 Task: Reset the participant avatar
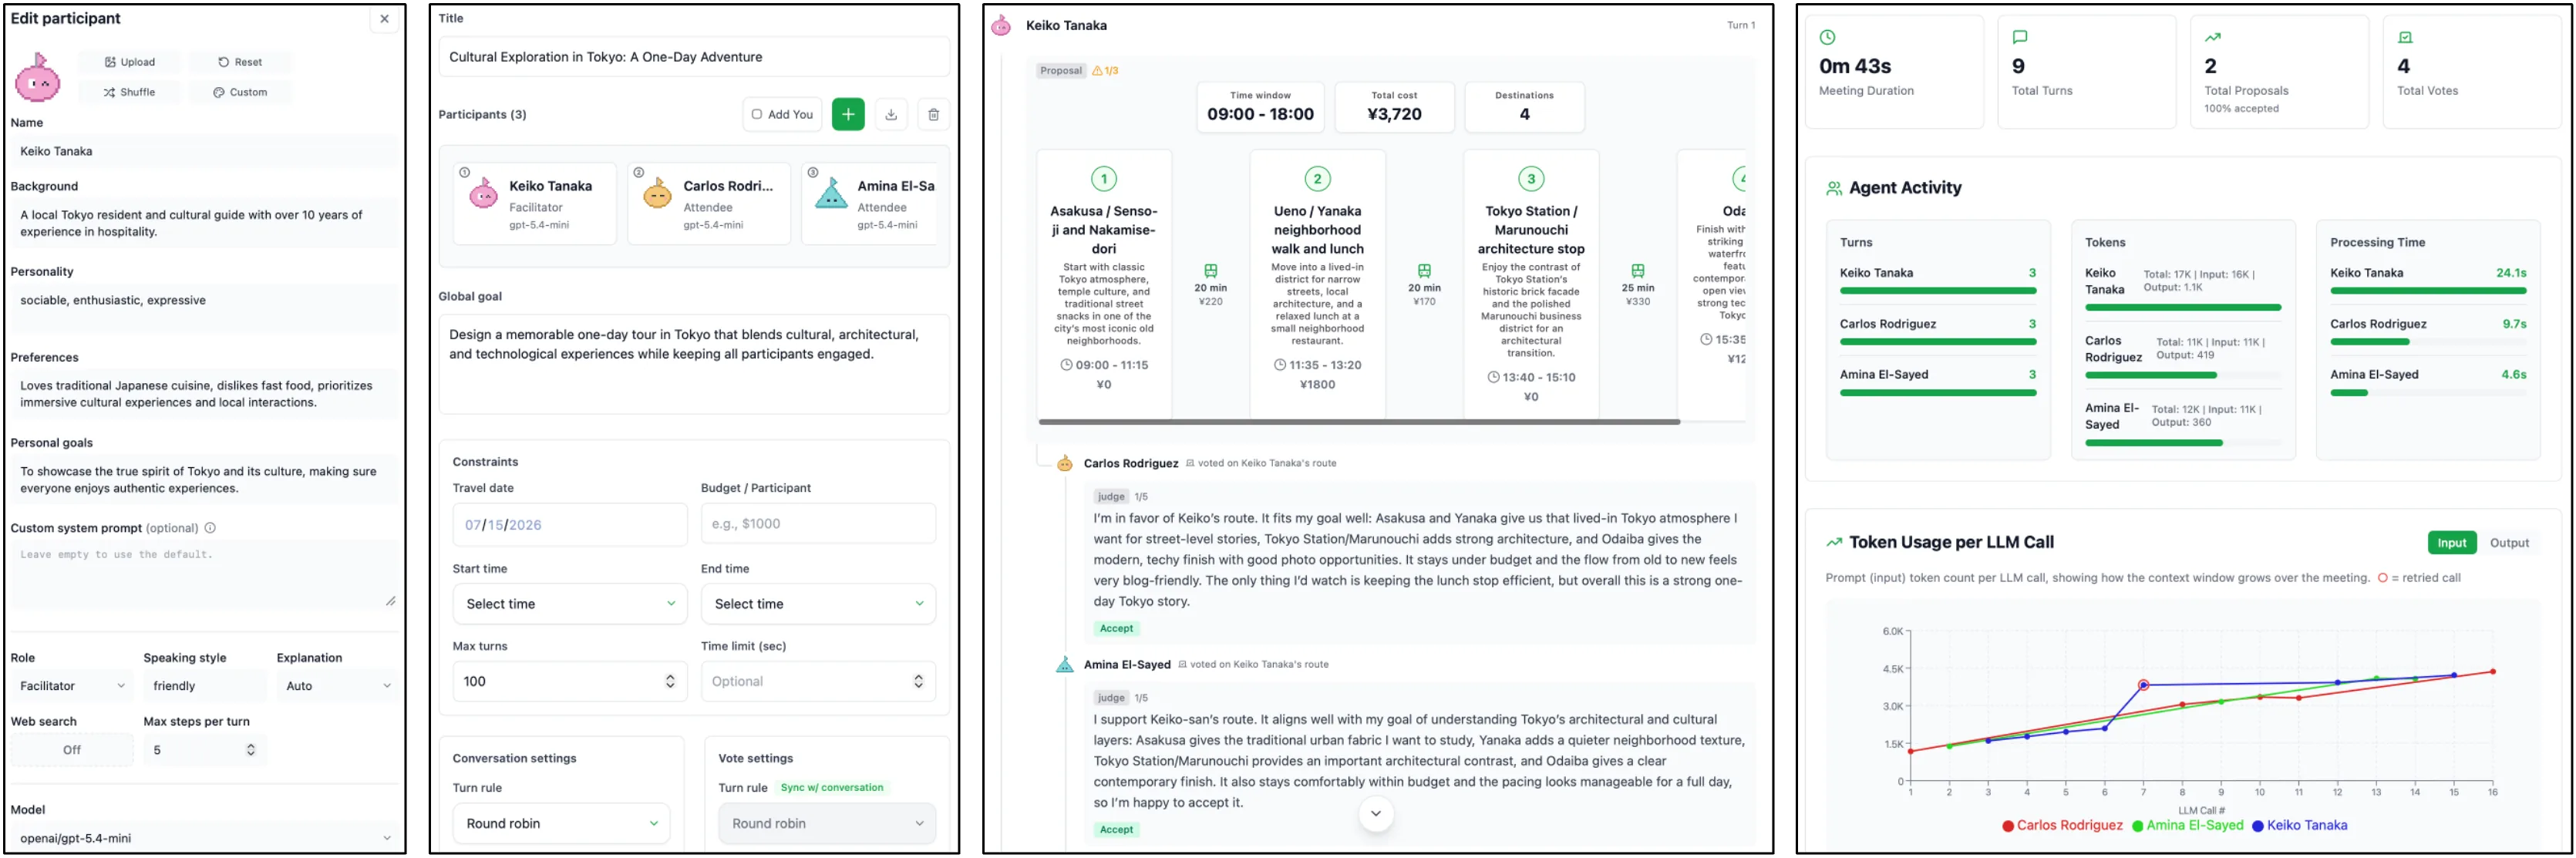coord(240,62)
